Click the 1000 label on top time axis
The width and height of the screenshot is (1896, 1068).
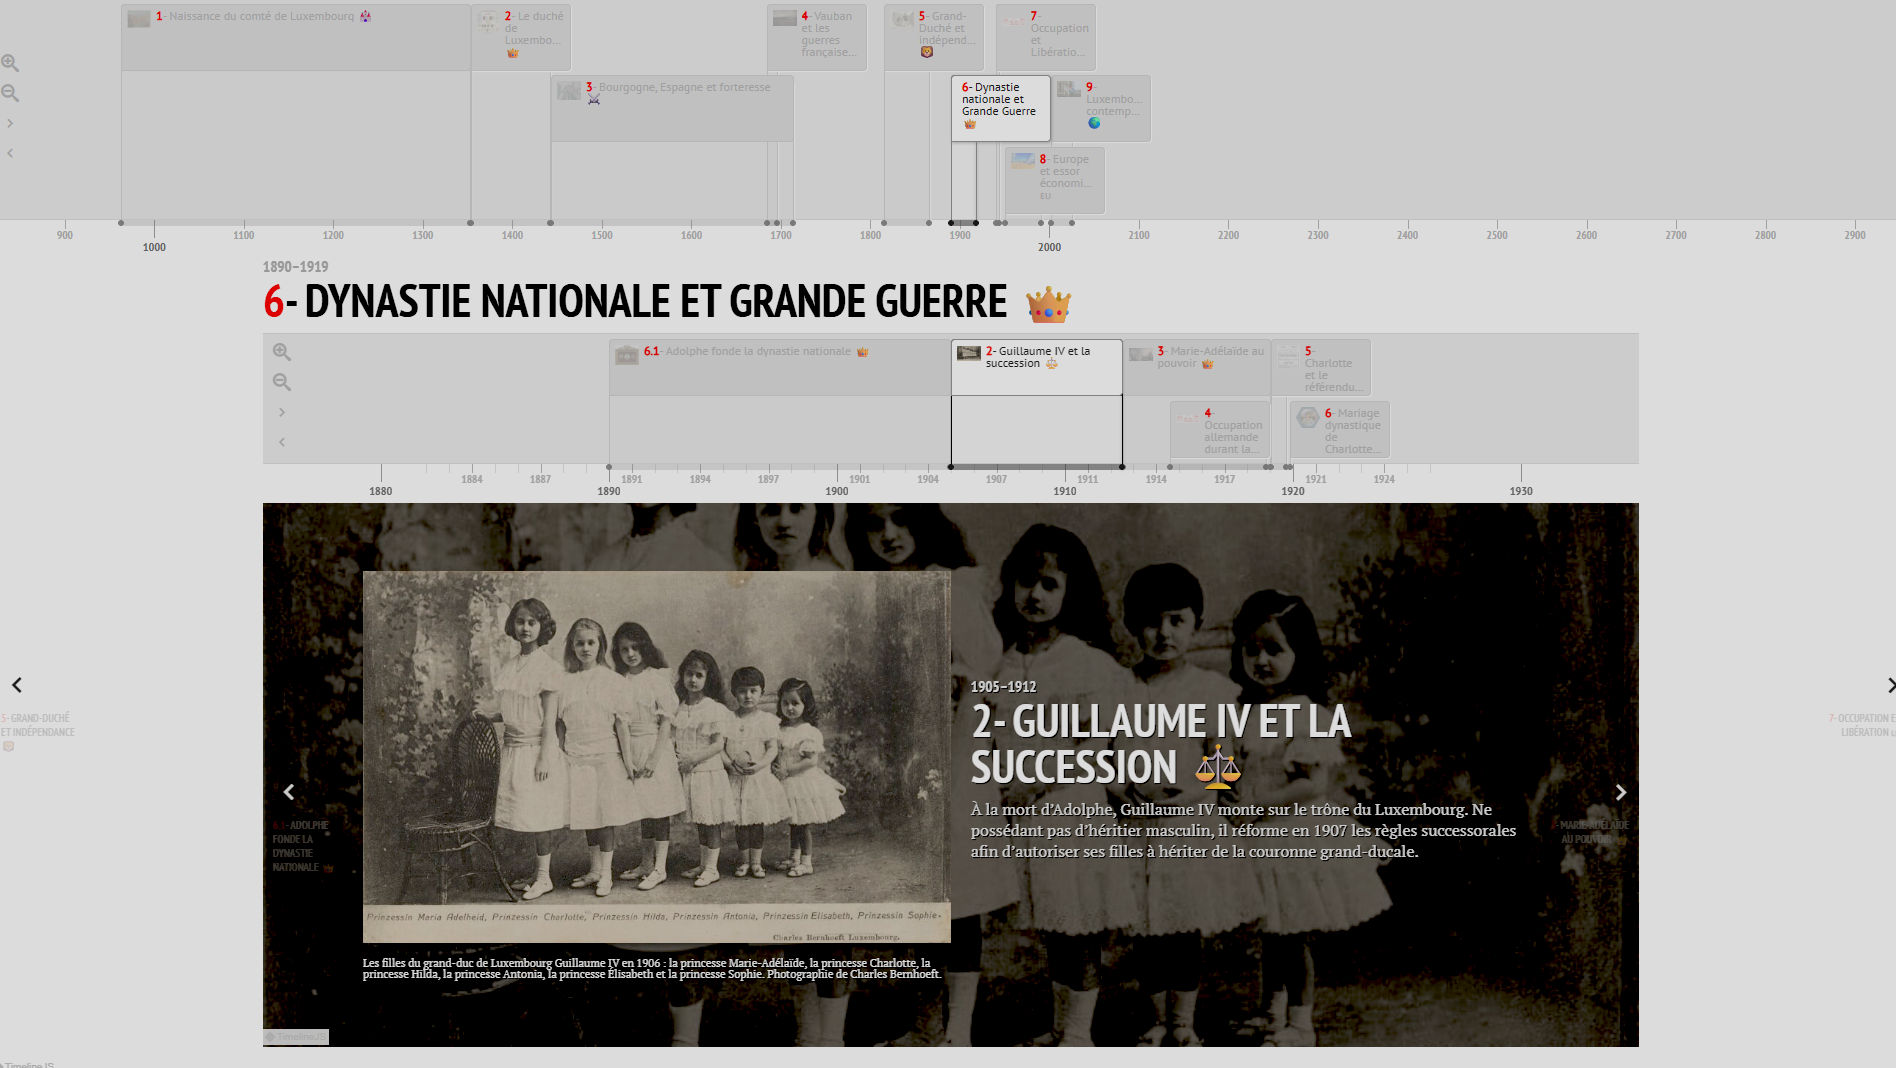(x=154, y=247)
